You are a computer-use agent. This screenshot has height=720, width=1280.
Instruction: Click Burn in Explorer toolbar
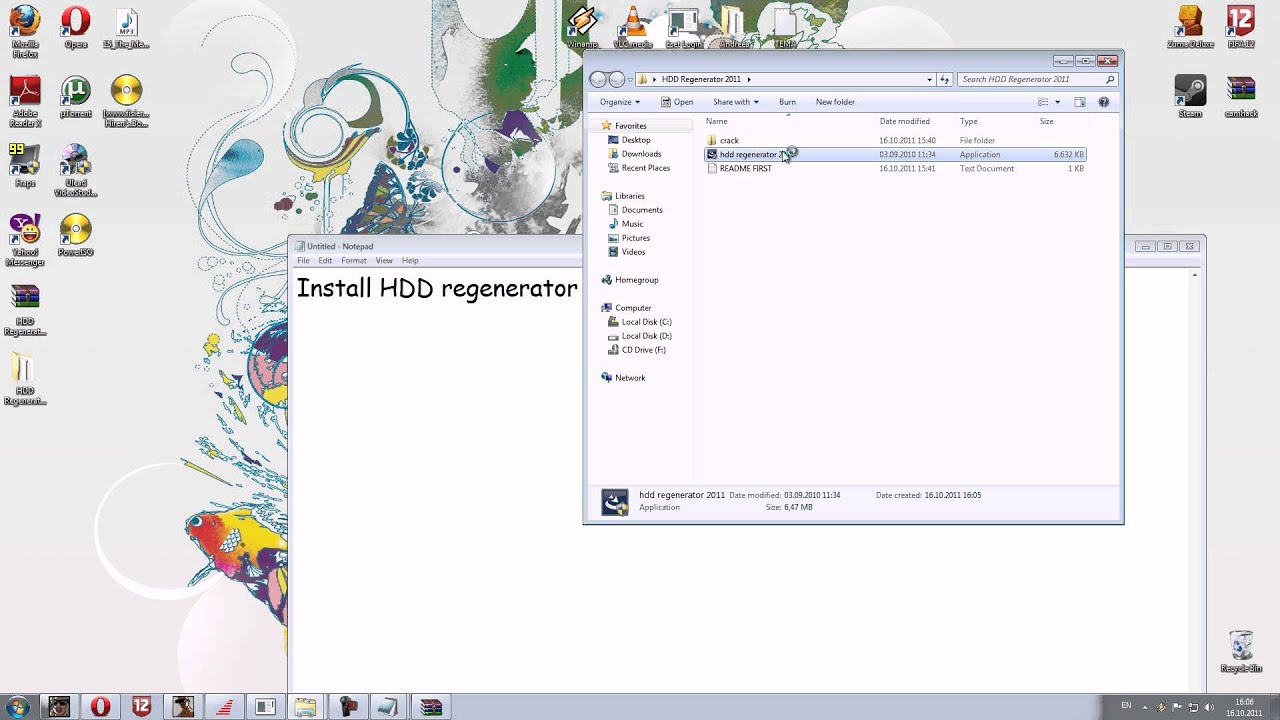click(x=787, y=102)
